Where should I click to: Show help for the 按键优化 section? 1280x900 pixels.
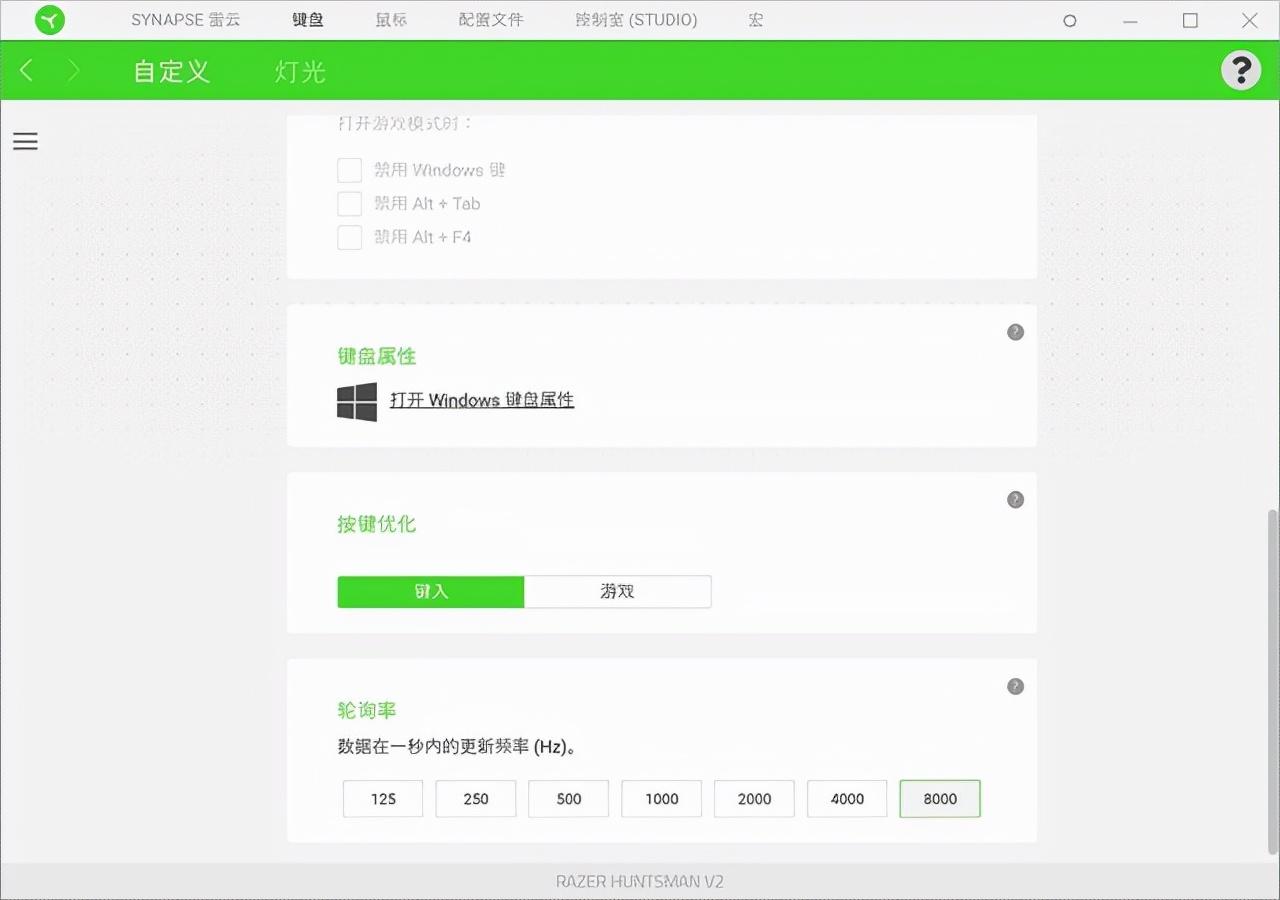tap(1015, 499)
